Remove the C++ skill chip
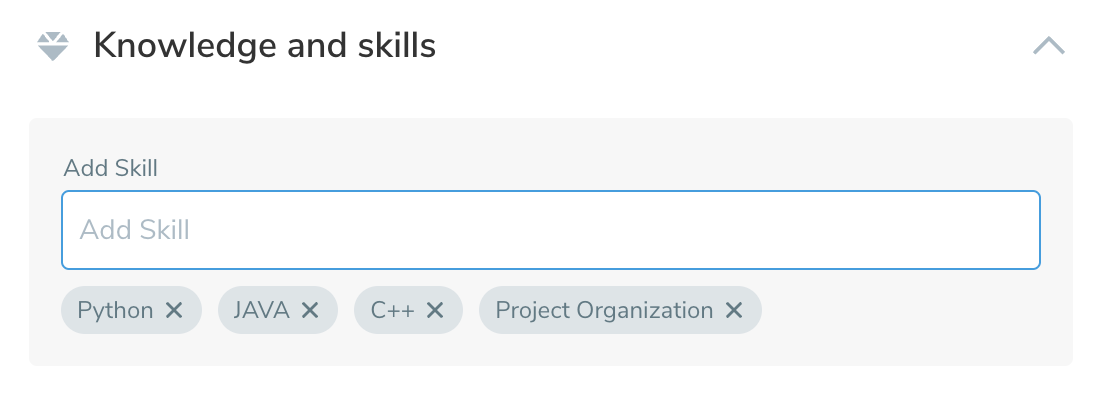The image size is (1096, 402). tap(435, 310)
